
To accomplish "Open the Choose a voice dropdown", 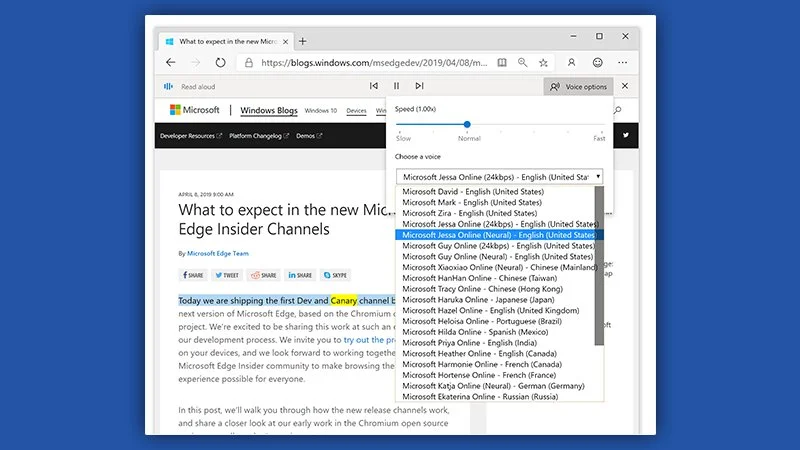I will 499,177.
